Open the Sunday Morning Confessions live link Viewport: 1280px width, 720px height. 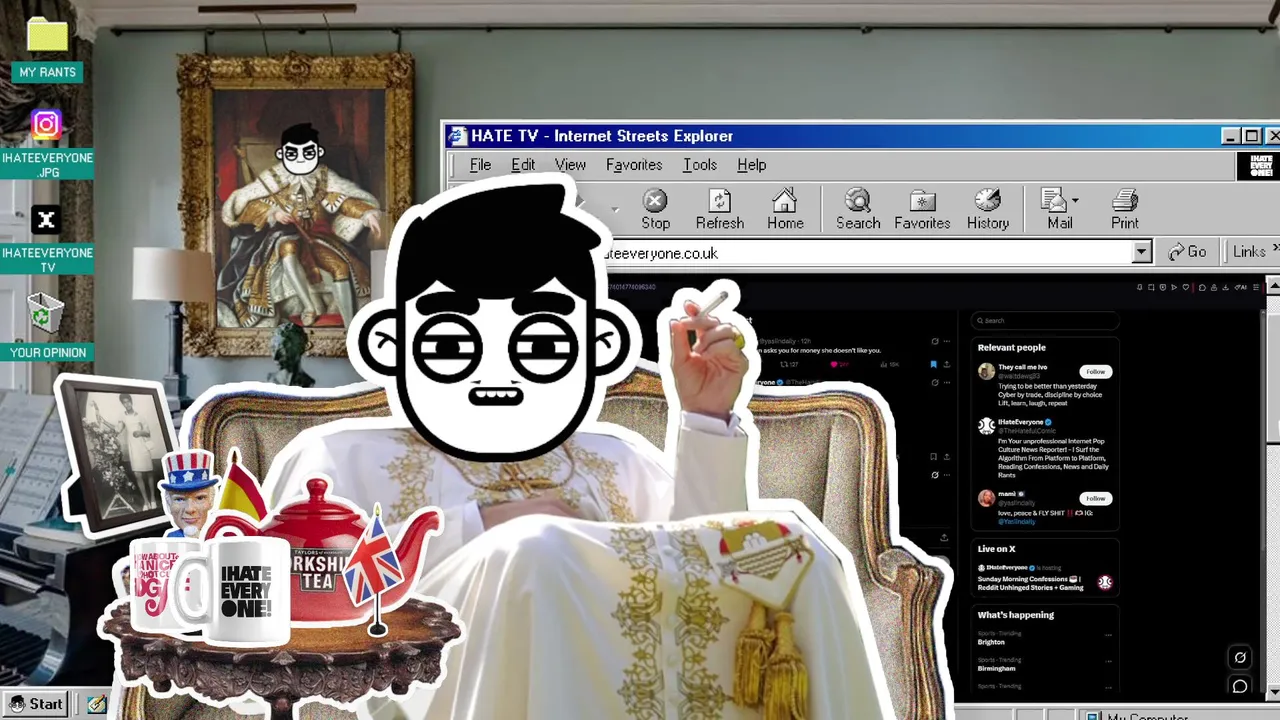tap(1031, 583)
